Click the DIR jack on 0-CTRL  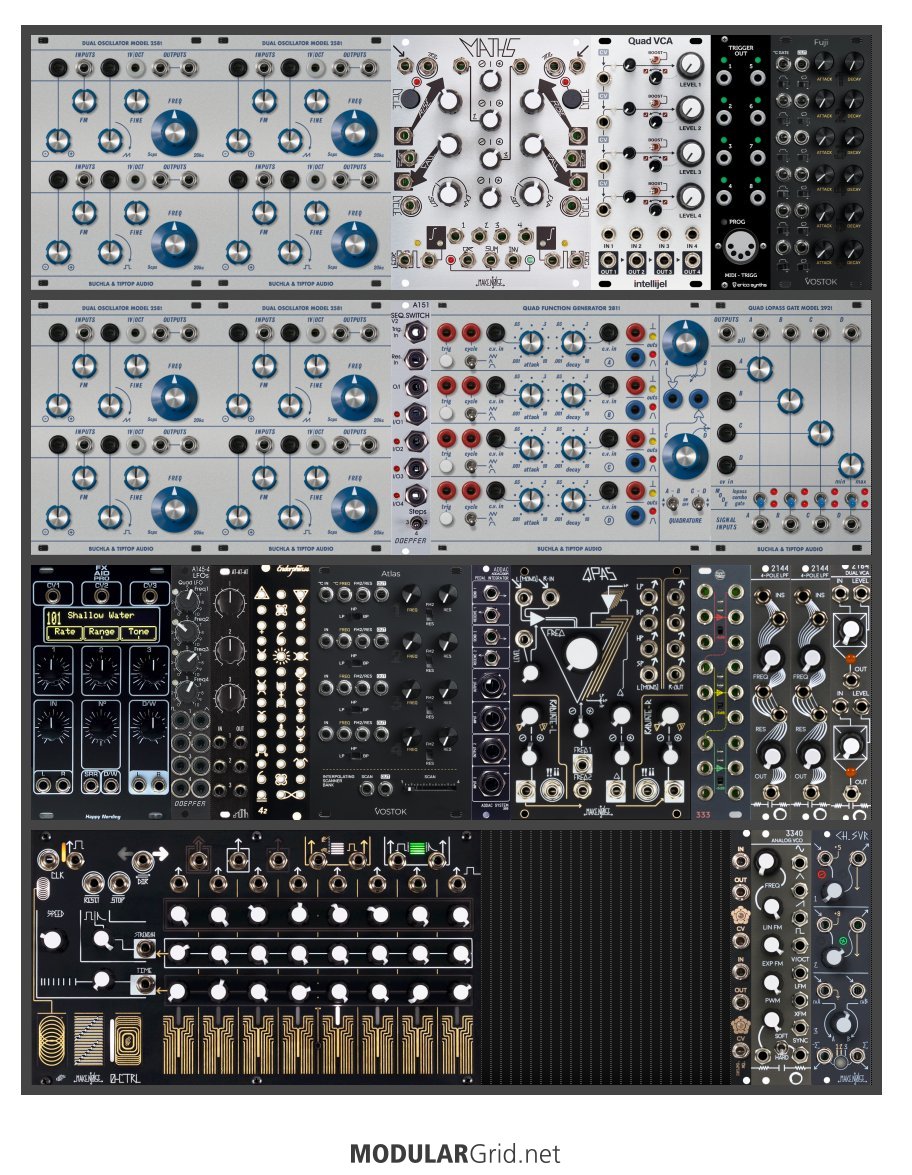143,862
